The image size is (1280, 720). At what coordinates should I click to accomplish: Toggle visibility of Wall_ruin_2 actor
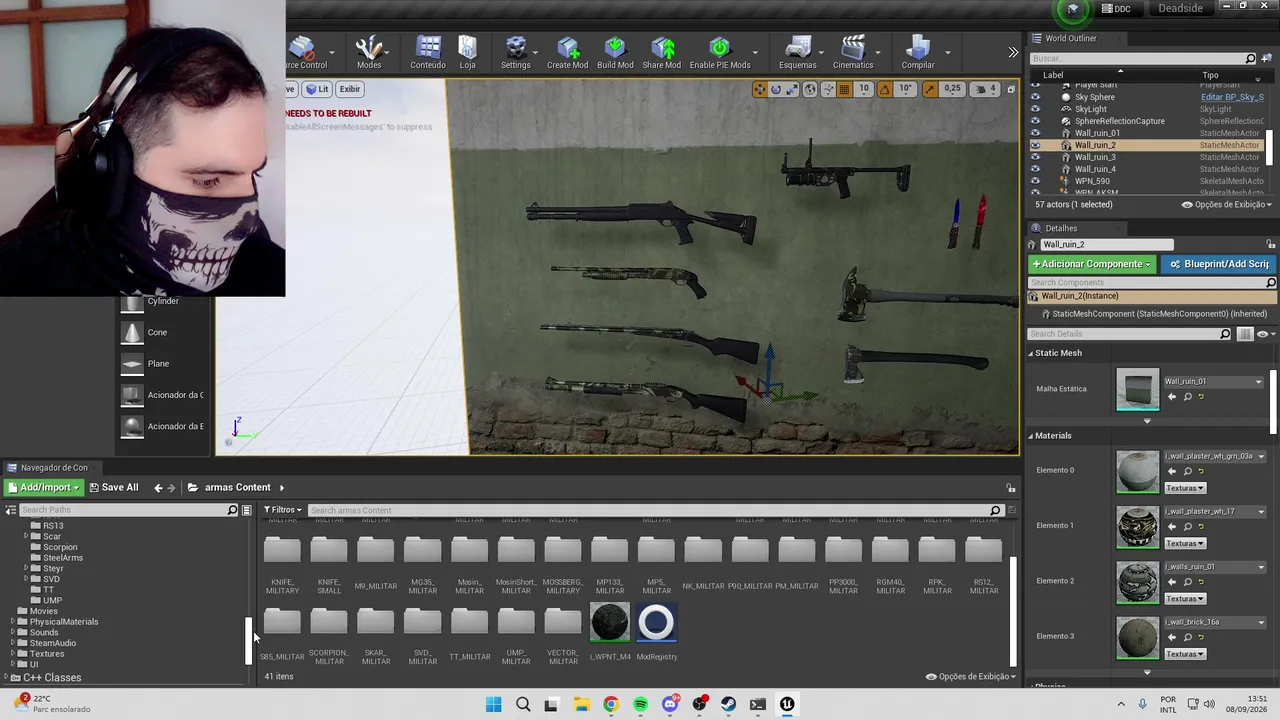(x=1035, y=145)
